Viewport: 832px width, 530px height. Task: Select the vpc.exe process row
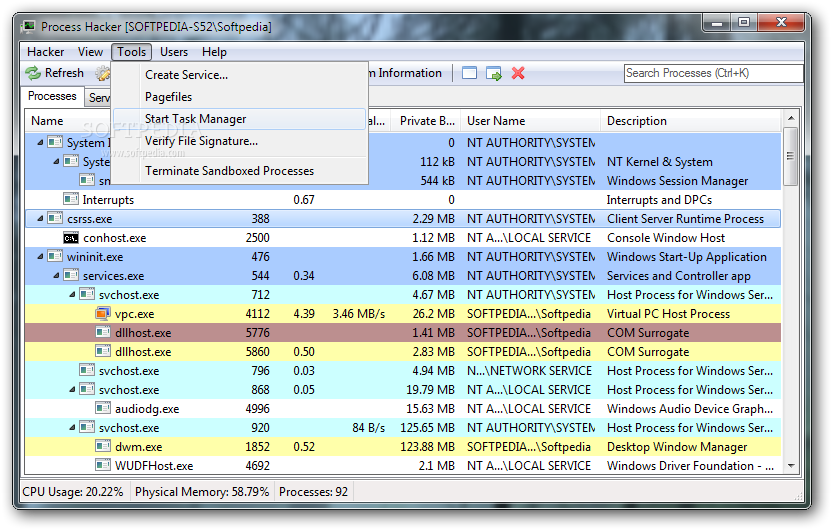[403, 314]
